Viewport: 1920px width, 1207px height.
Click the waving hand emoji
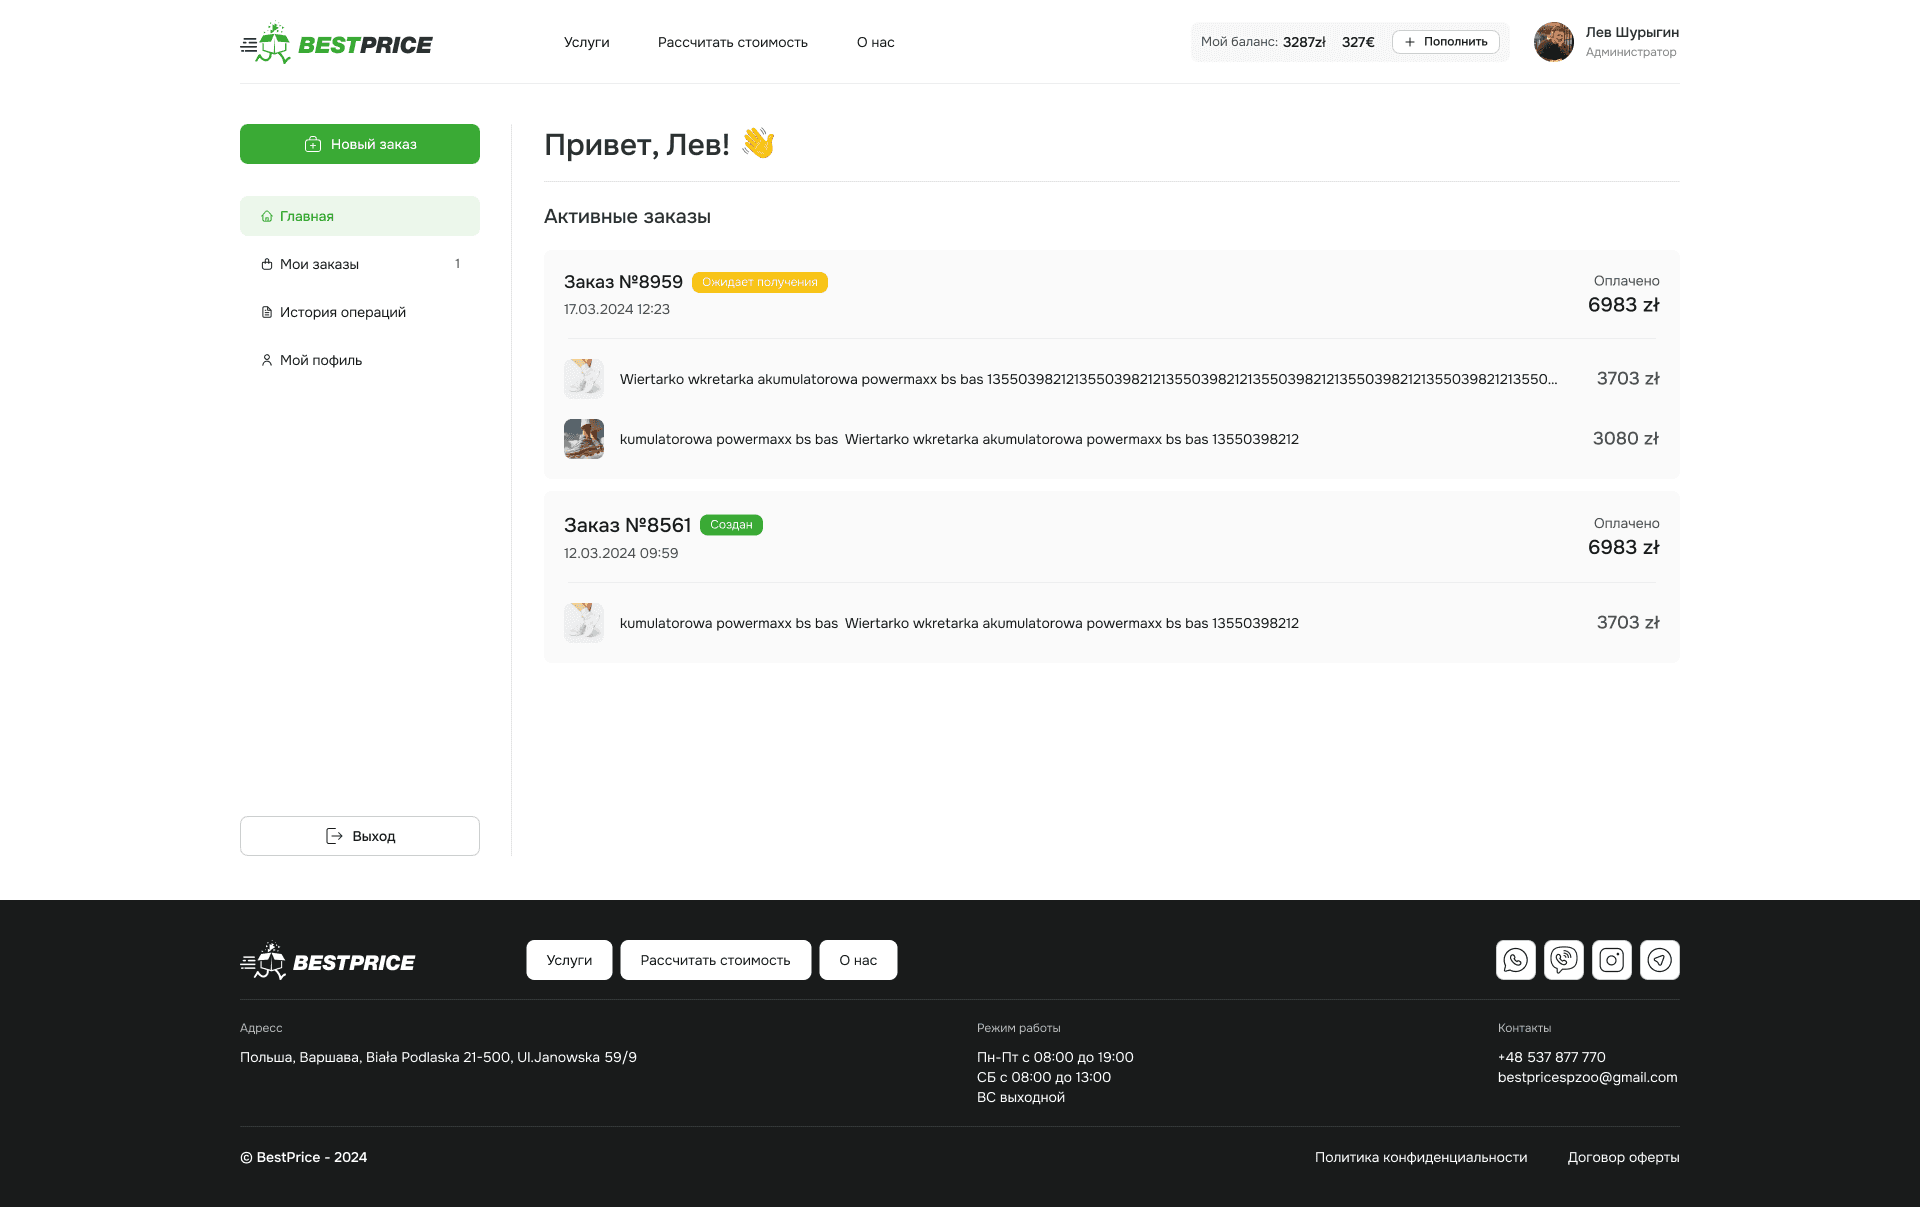(x=758, y=144)
